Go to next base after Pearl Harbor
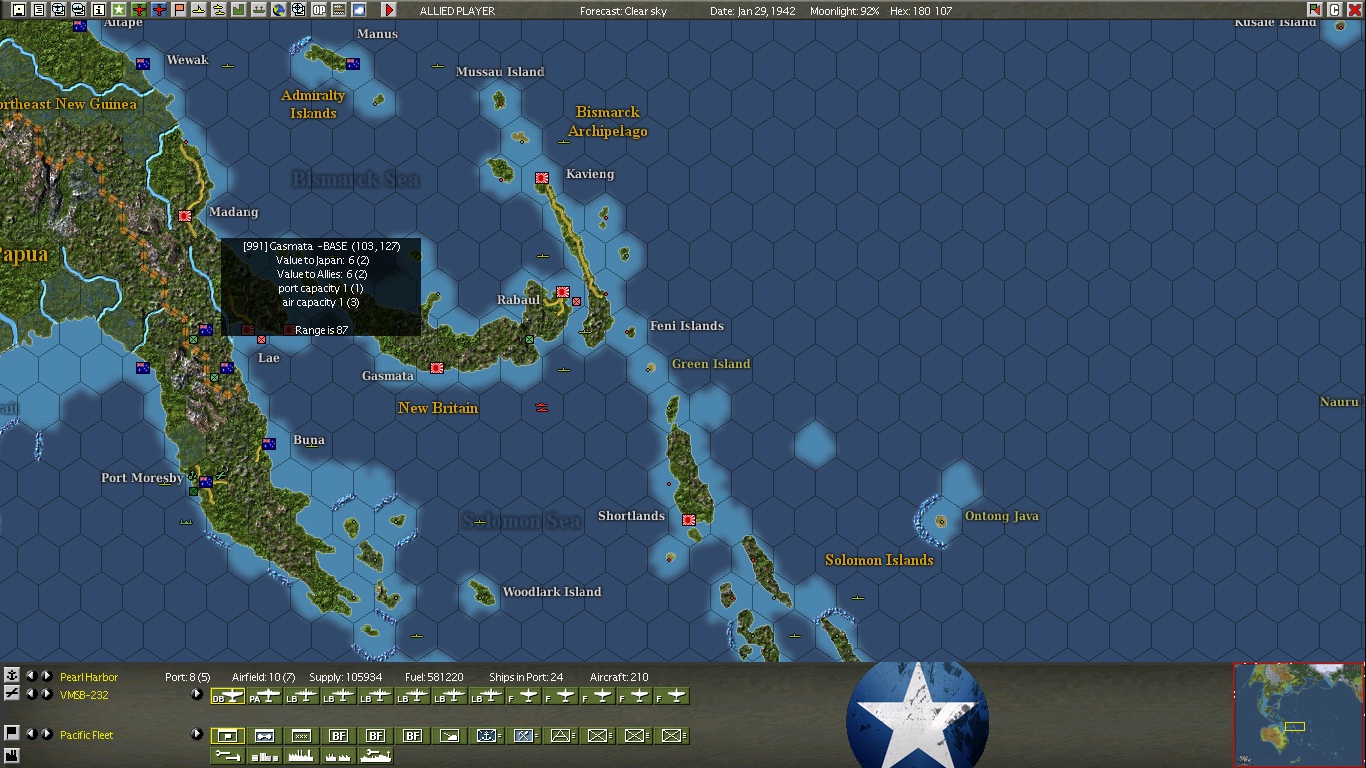This screenshot has height=768, width=1366. (x=46, y=676)
